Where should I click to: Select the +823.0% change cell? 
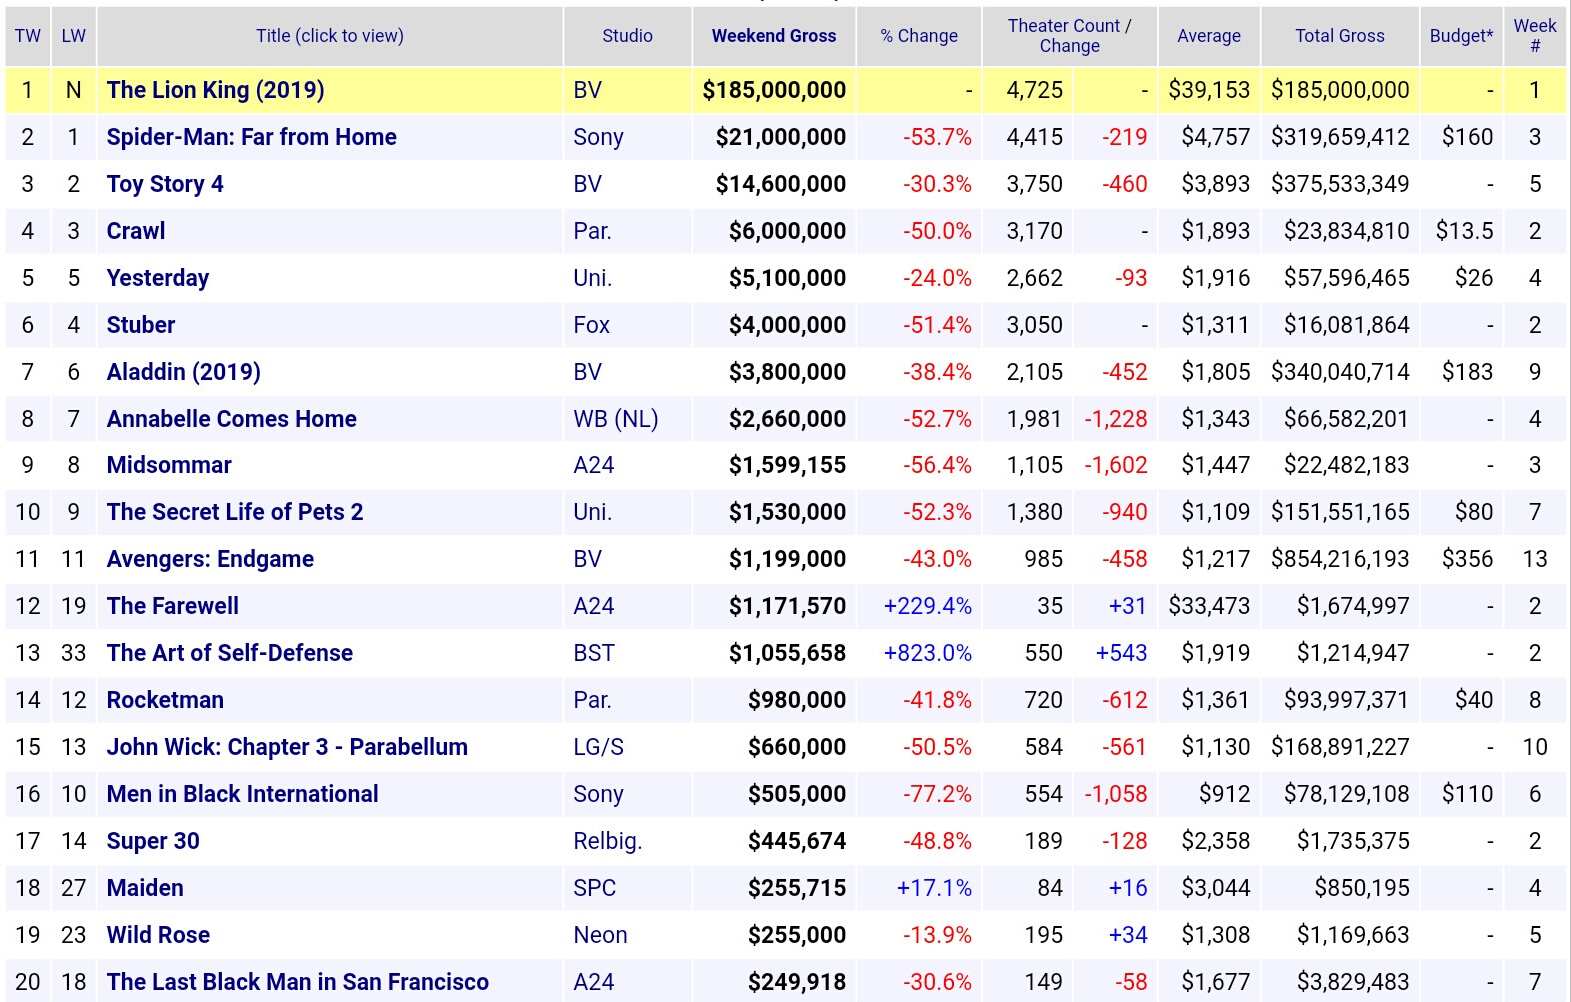tap(927, 653)
